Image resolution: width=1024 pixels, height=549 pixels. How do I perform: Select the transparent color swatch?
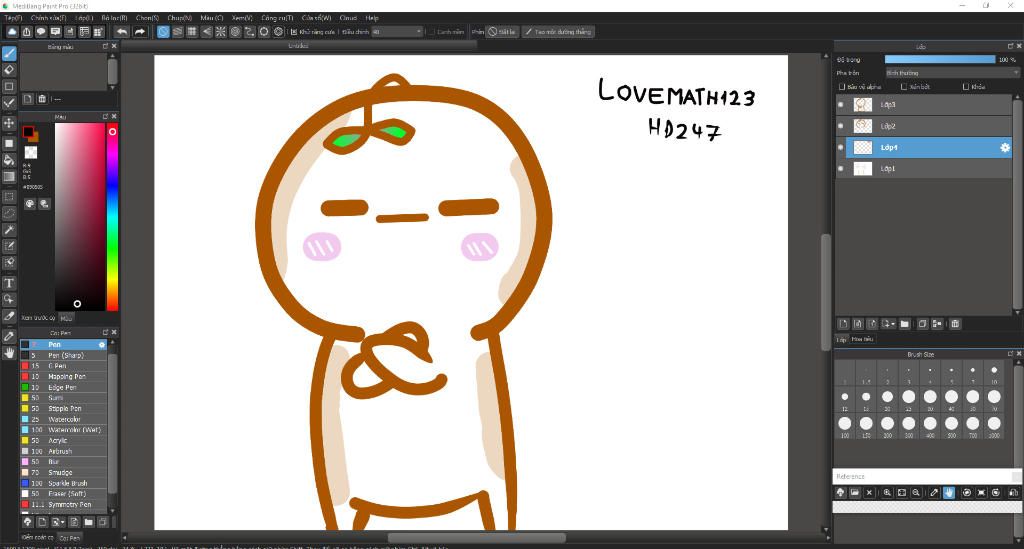[x=31, y=152]
